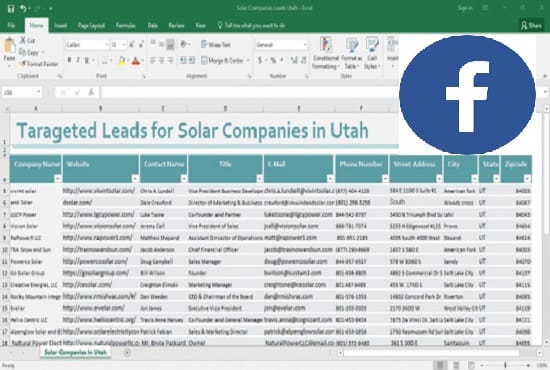Click the Facebook logo
The image size is (550, 370).
click(467, 95)
